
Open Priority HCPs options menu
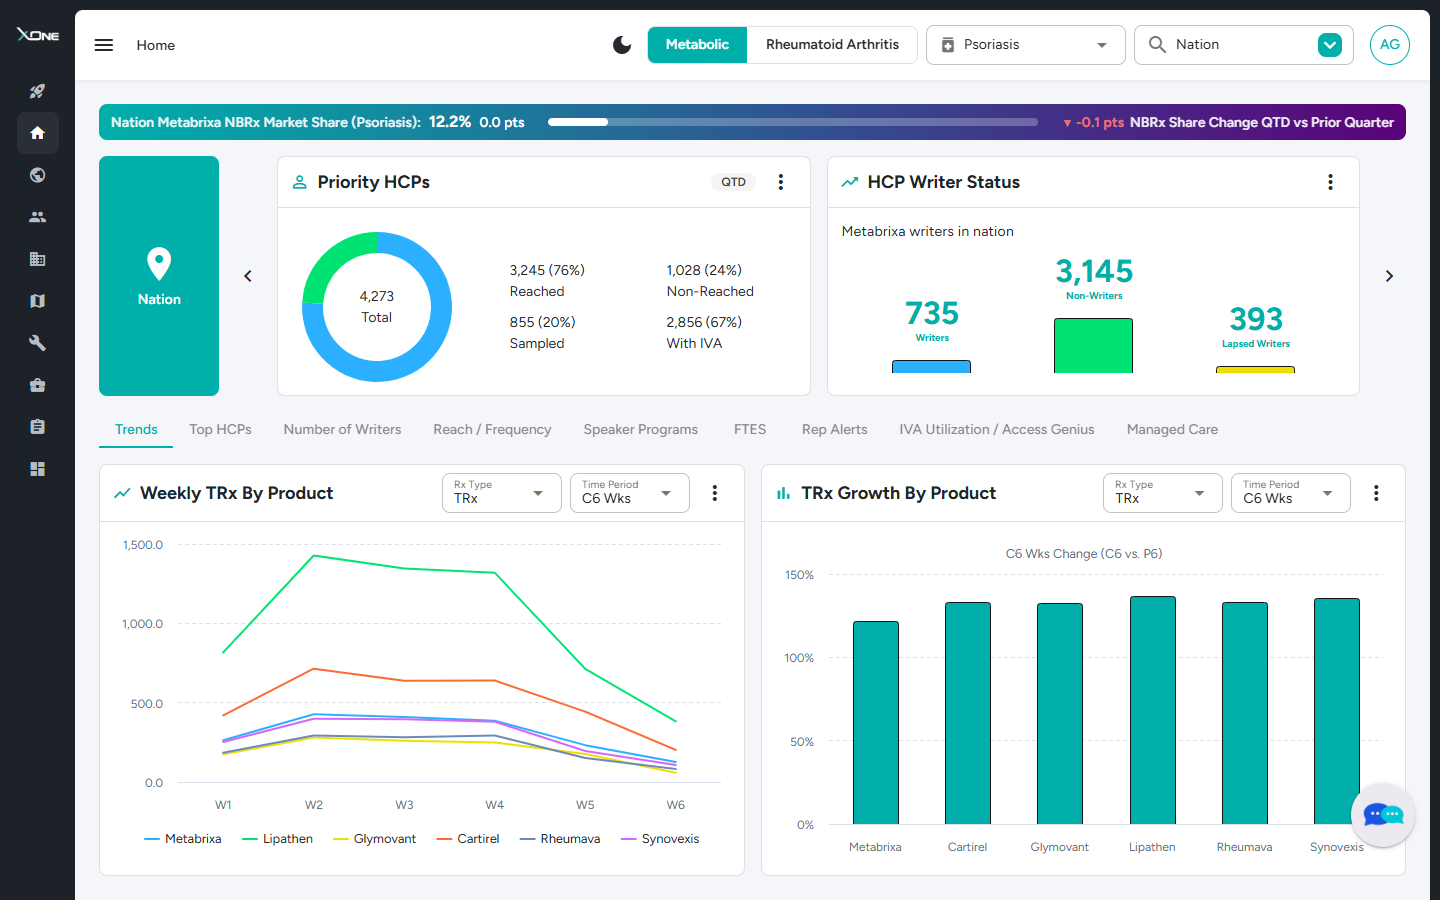[x=781, y=182]
